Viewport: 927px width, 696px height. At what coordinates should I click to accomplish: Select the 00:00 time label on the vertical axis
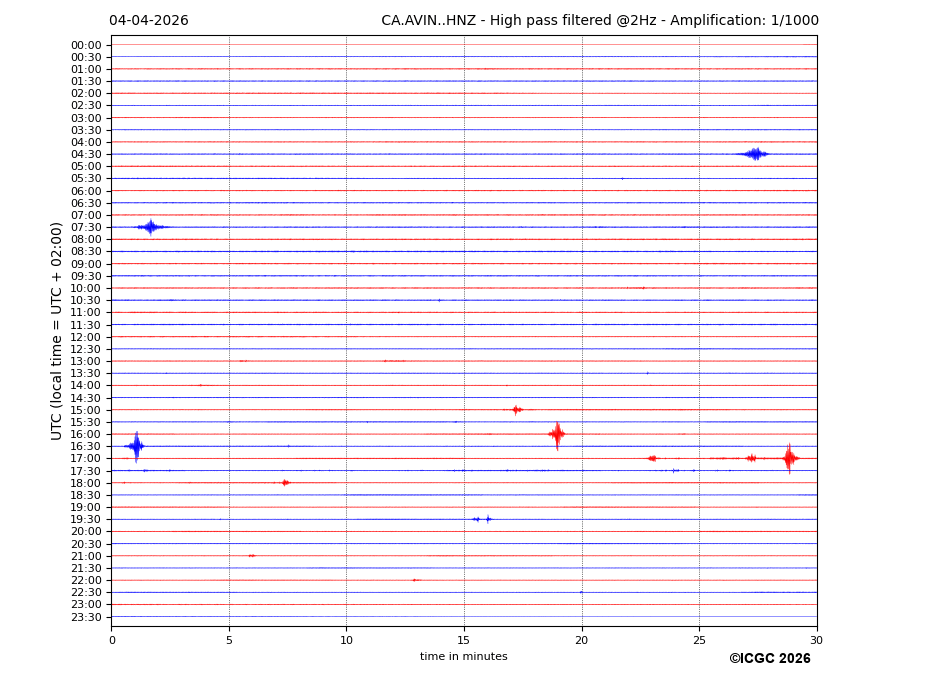pyautogui.click(x=86, y=45)
